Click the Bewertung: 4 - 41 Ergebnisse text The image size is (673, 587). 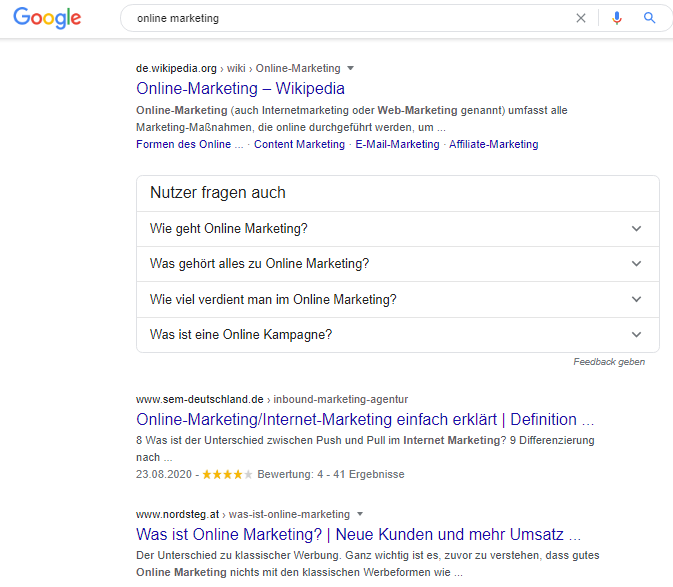click(330, 474)
